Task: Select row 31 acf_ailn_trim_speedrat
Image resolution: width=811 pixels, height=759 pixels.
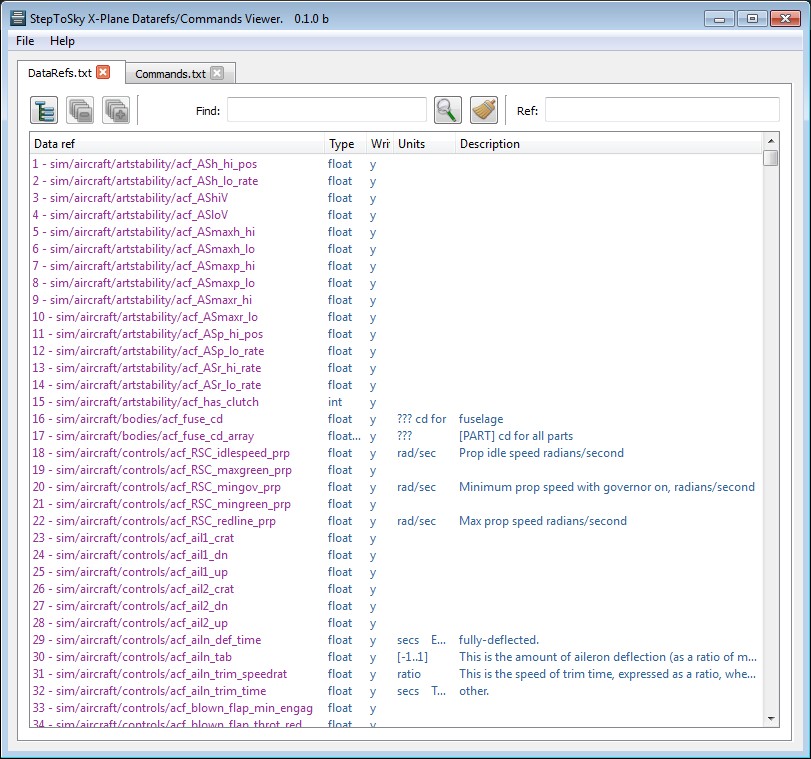Action: coord(396,674)
